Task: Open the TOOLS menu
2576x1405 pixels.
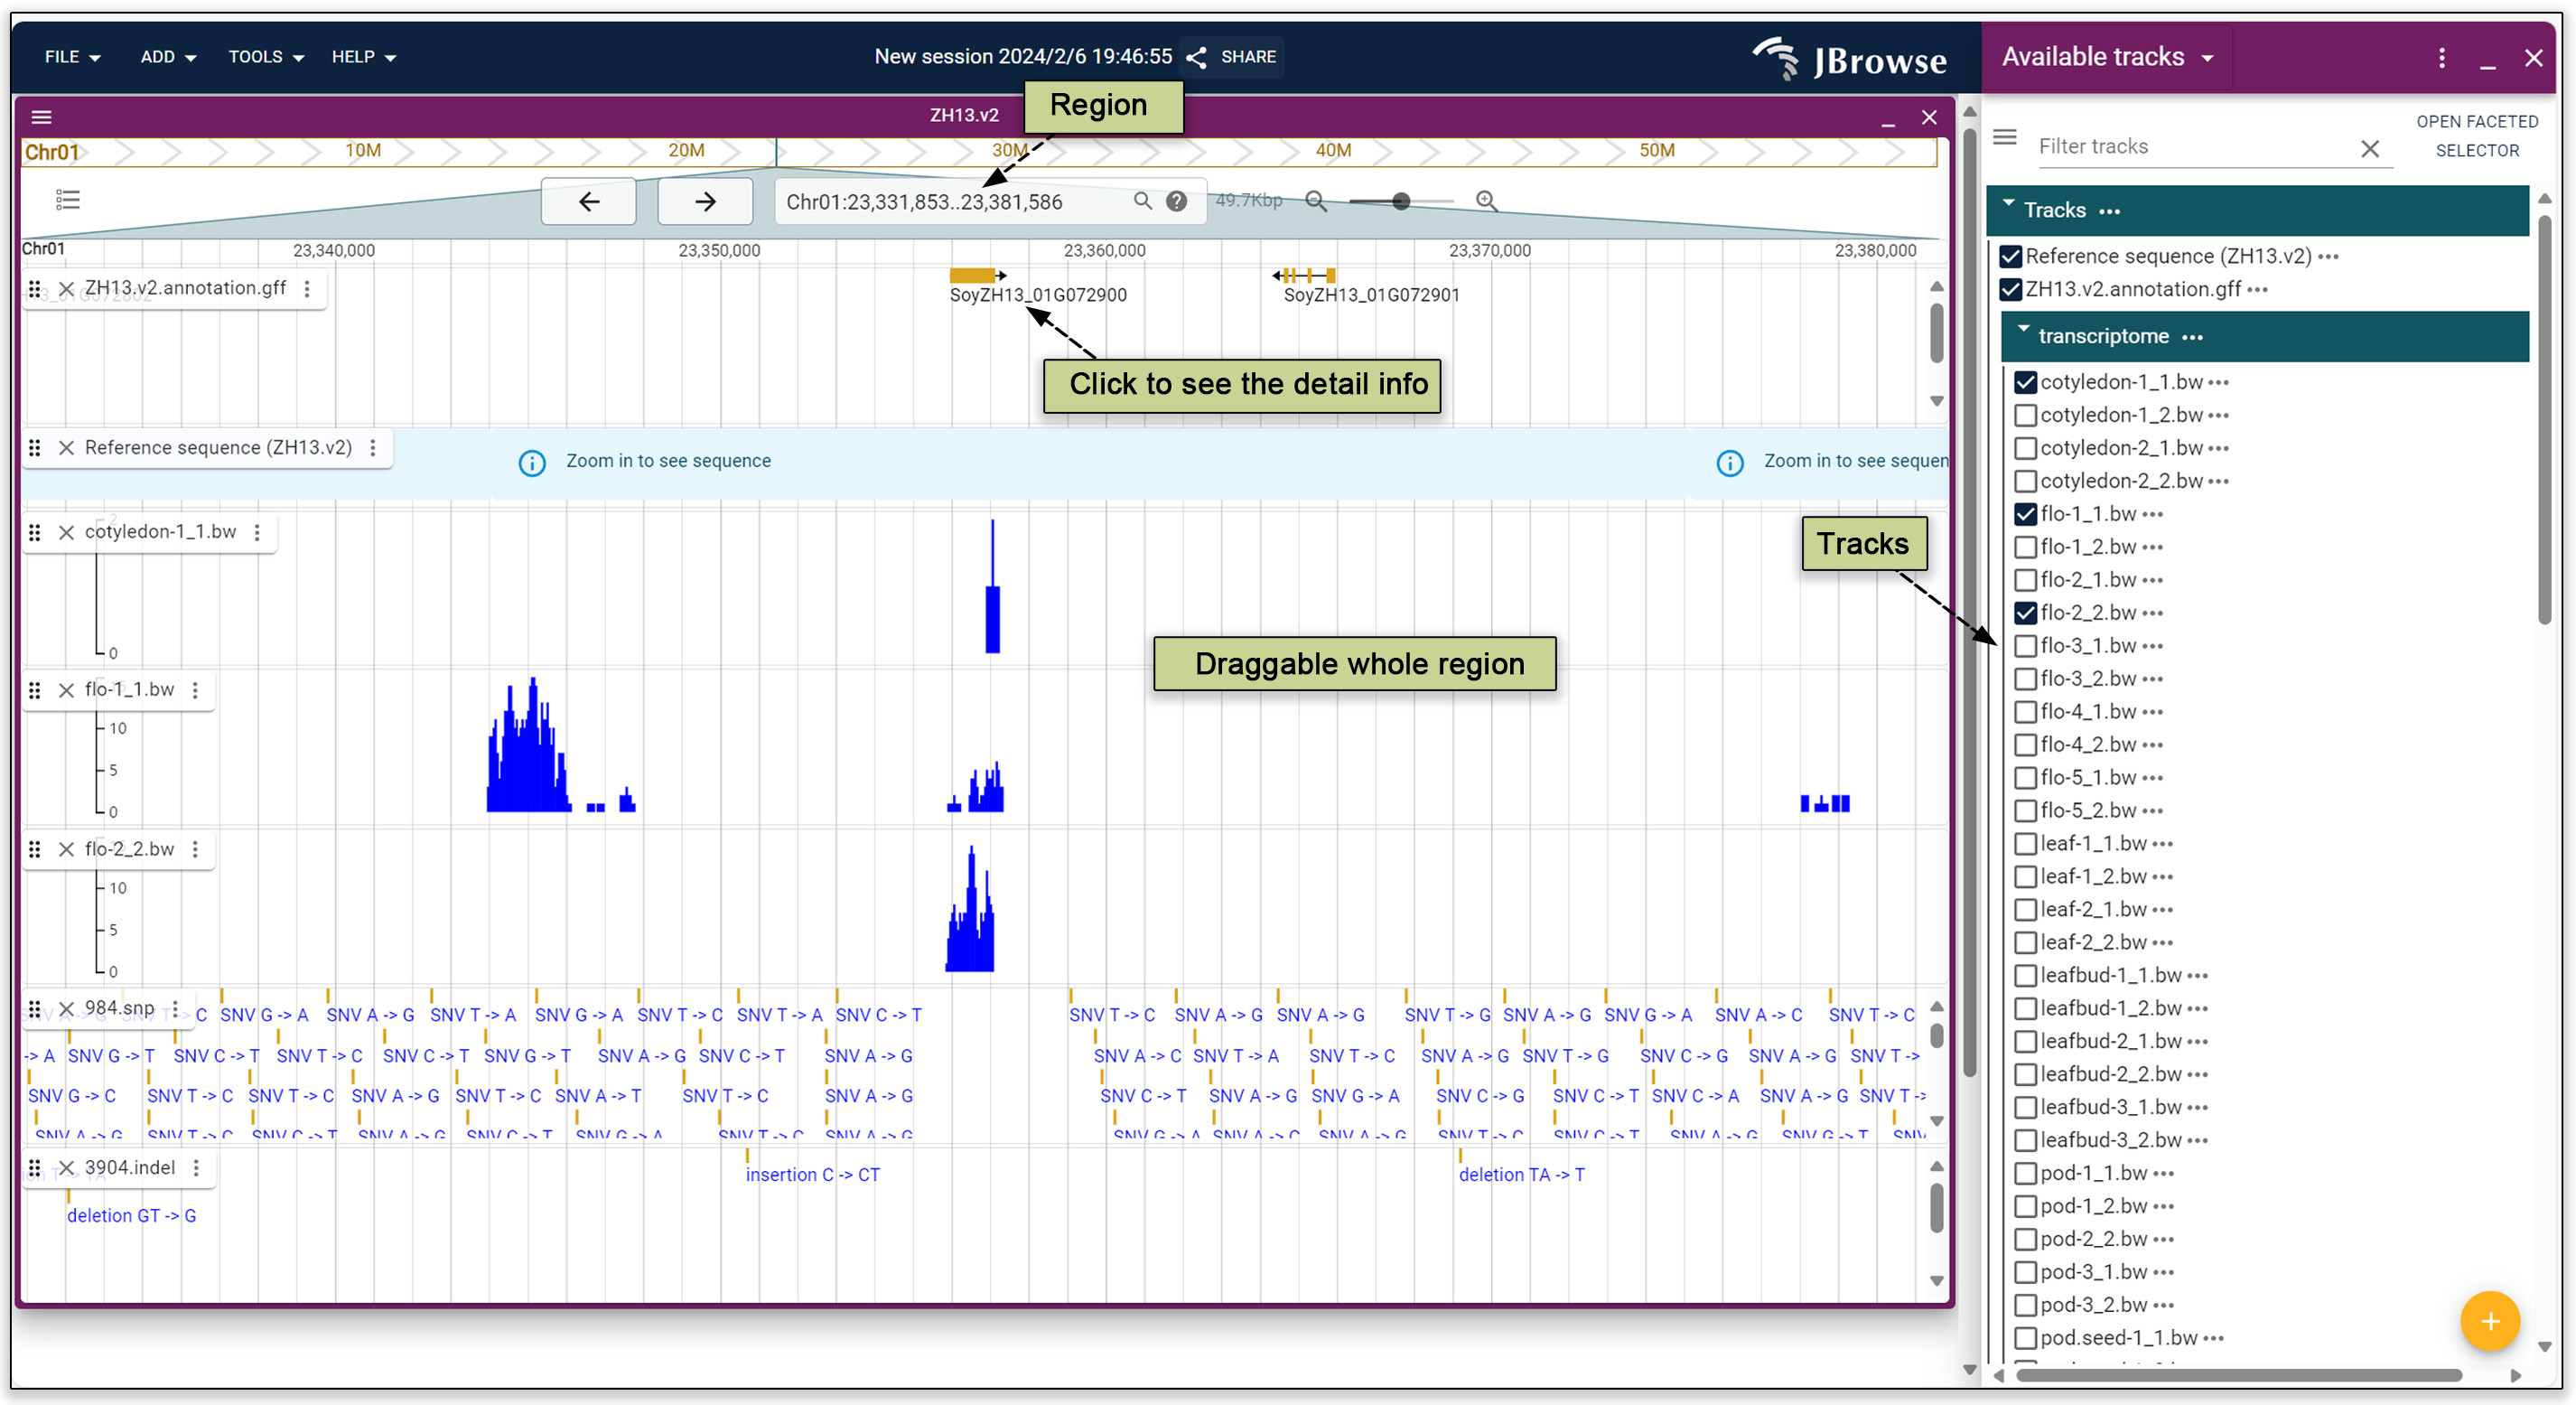Action: (265, 57)
